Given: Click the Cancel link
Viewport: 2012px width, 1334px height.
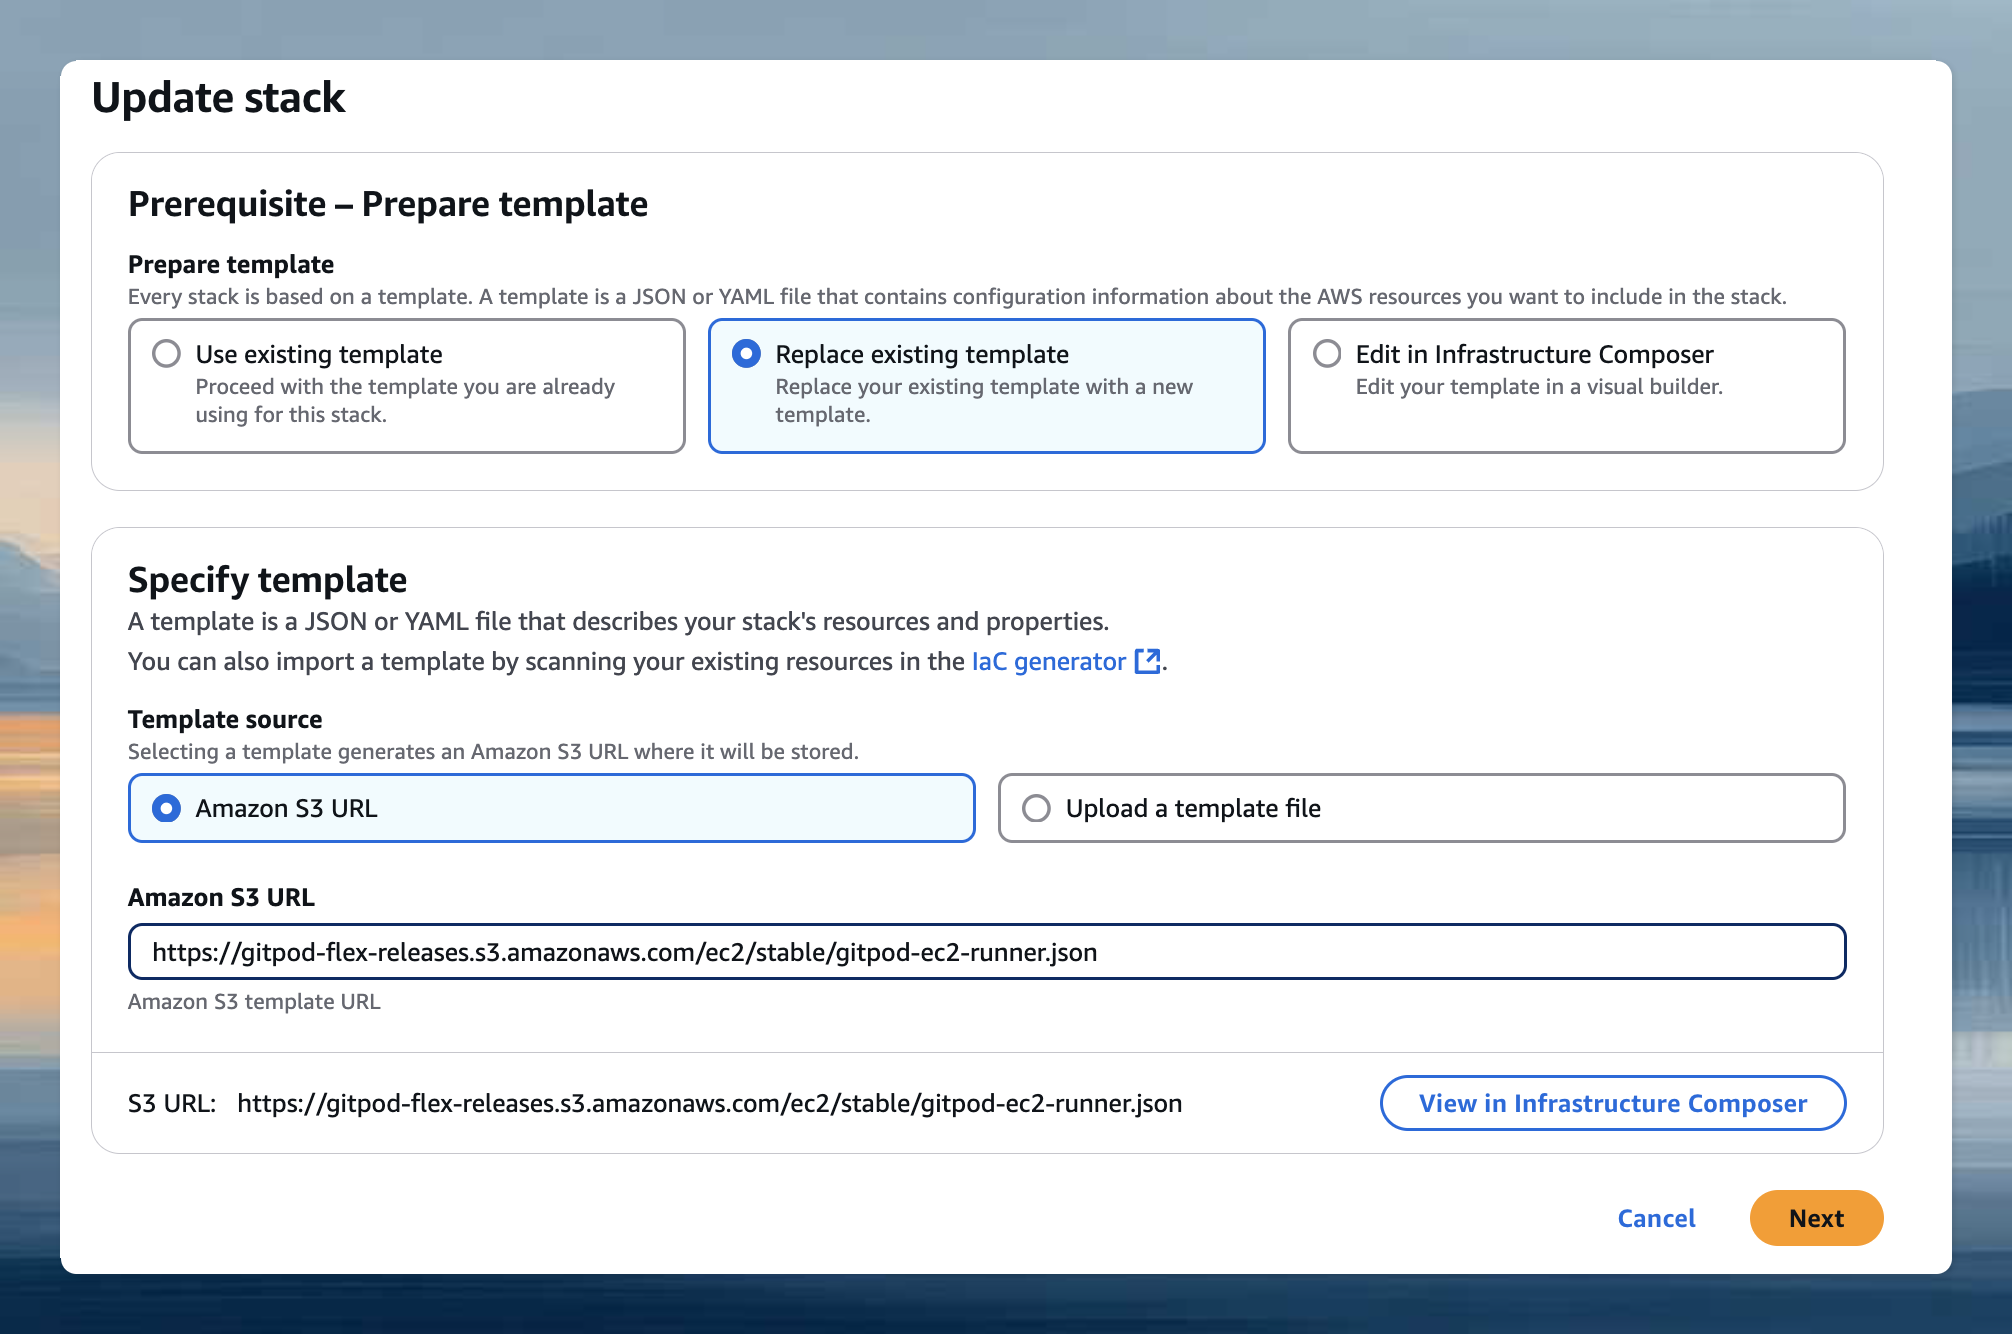Looking at the screenshot, I should [x=1655, y=1218].
